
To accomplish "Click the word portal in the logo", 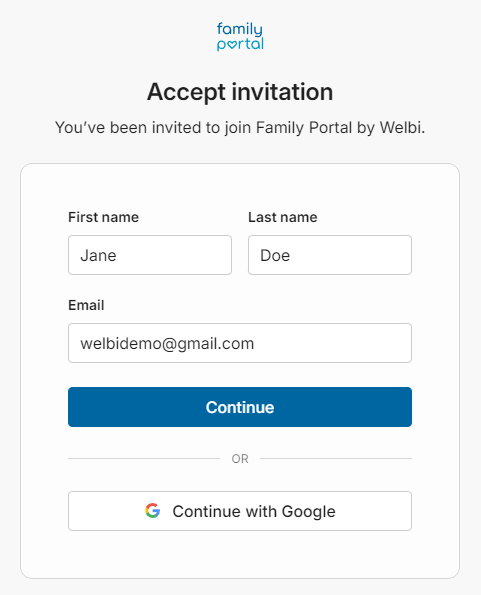I will coord(240,44).
